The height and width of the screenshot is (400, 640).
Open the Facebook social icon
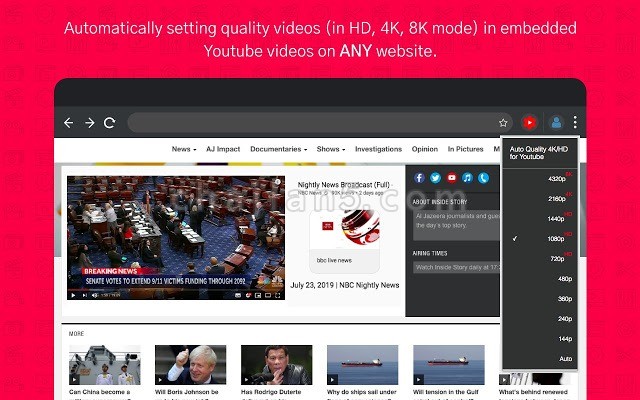click(x=419, y=178)
